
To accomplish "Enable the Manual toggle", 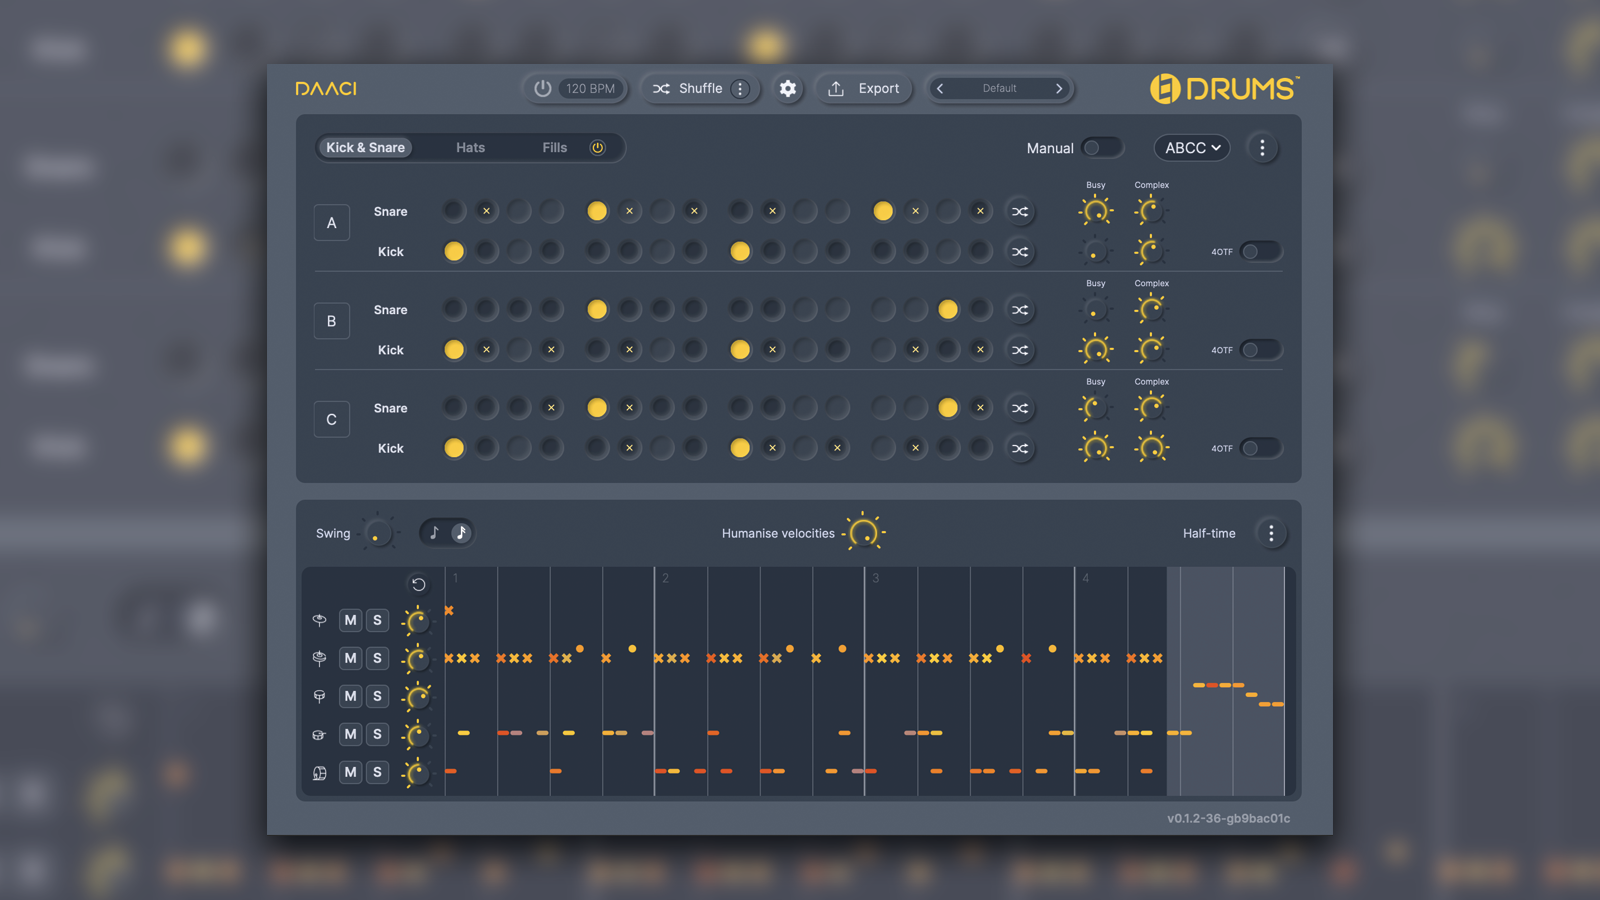I will tap(1102, 147).
